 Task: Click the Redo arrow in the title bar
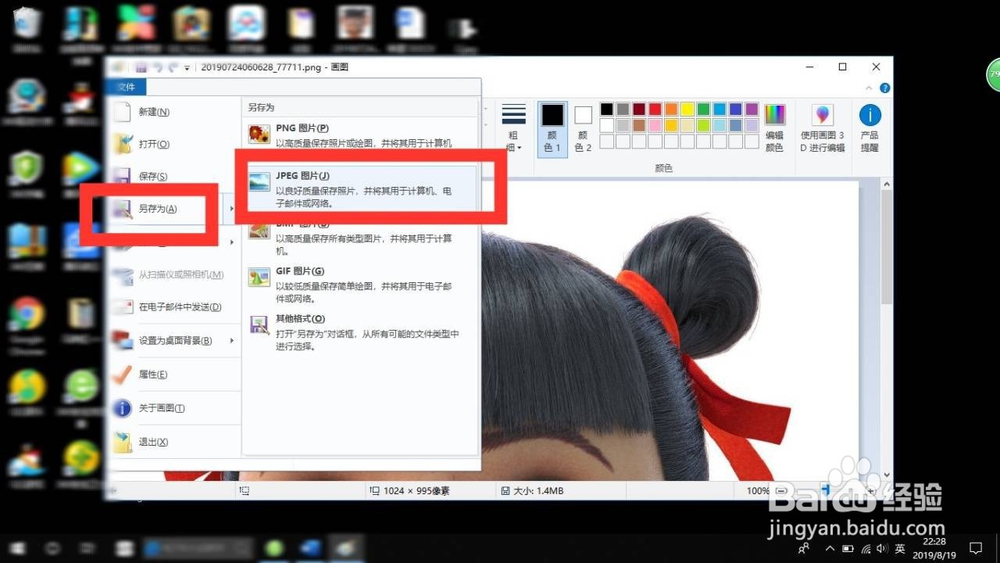pyautogui.click(x=173, y=67)
